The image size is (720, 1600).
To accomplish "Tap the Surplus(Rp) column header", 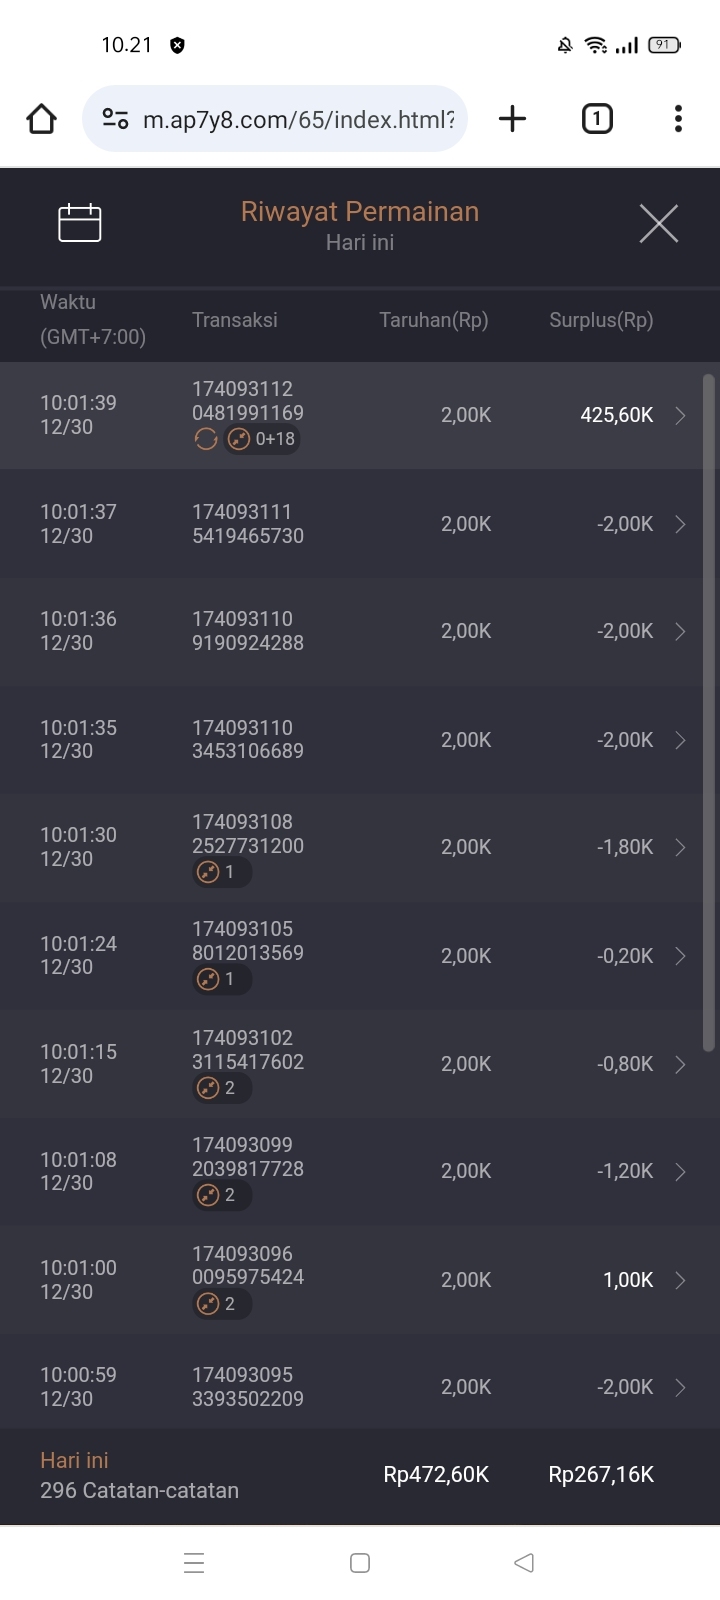I will (x=601, y=320).
